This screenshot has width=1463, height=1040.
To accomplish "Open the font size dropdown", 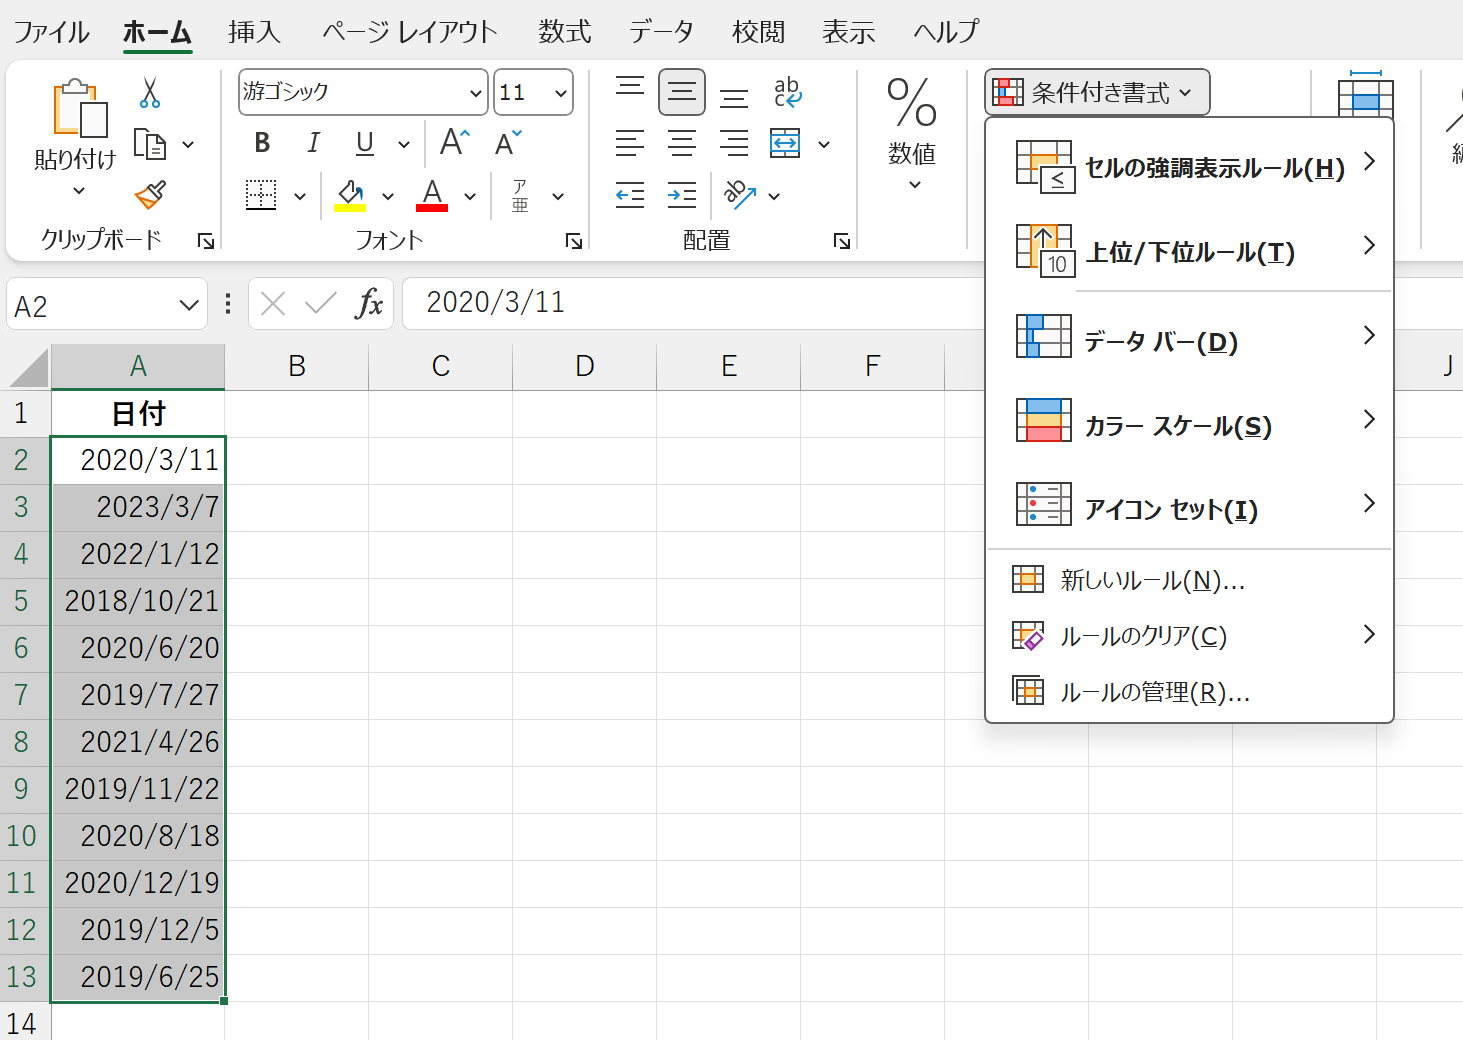I will (560, 93).
